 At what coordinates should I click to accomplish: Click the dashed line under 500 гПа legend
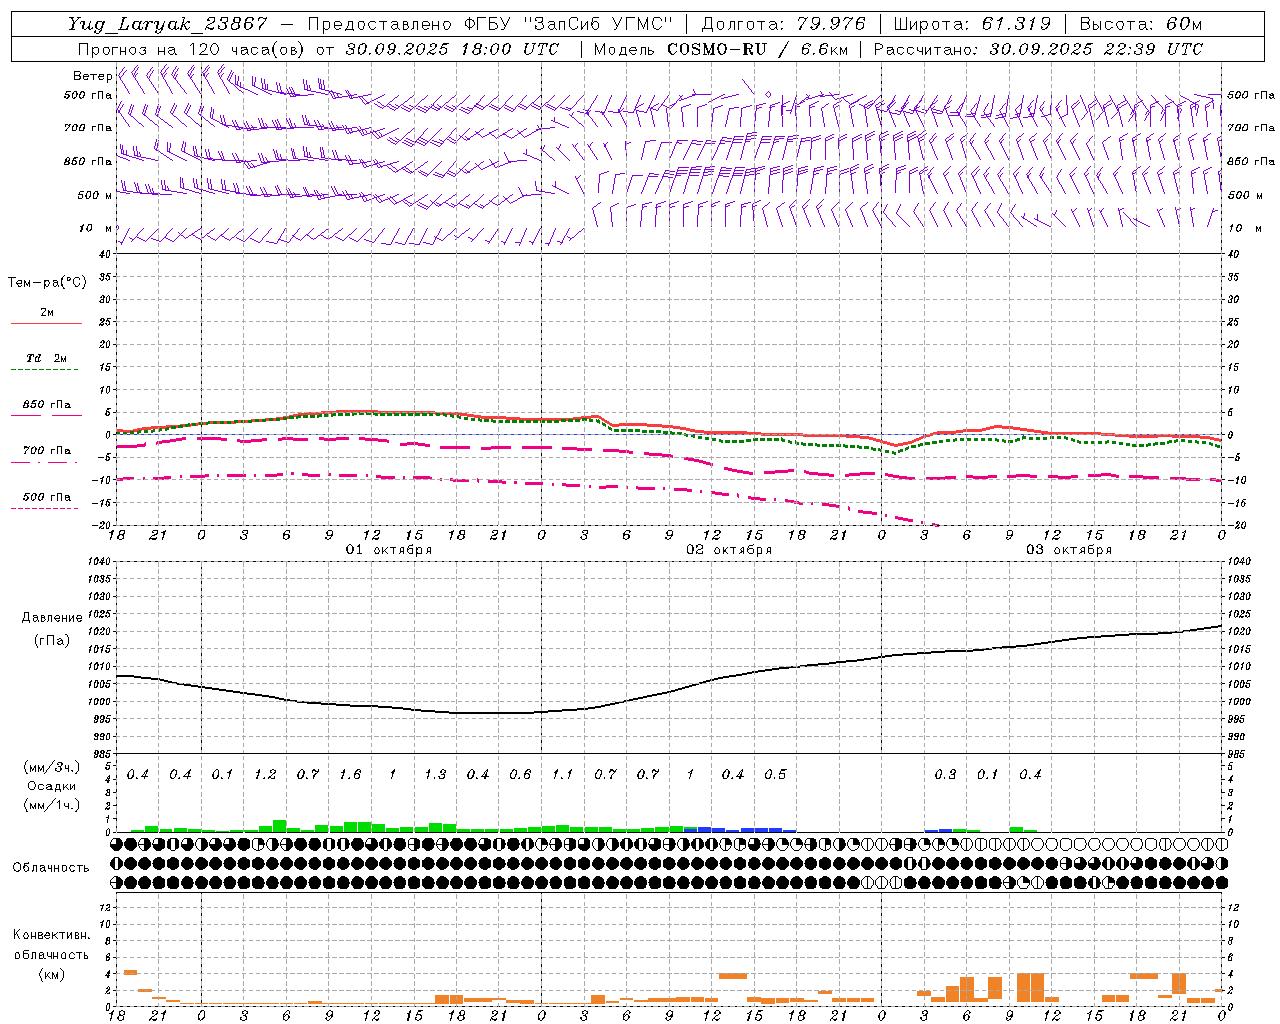[45, 509]
